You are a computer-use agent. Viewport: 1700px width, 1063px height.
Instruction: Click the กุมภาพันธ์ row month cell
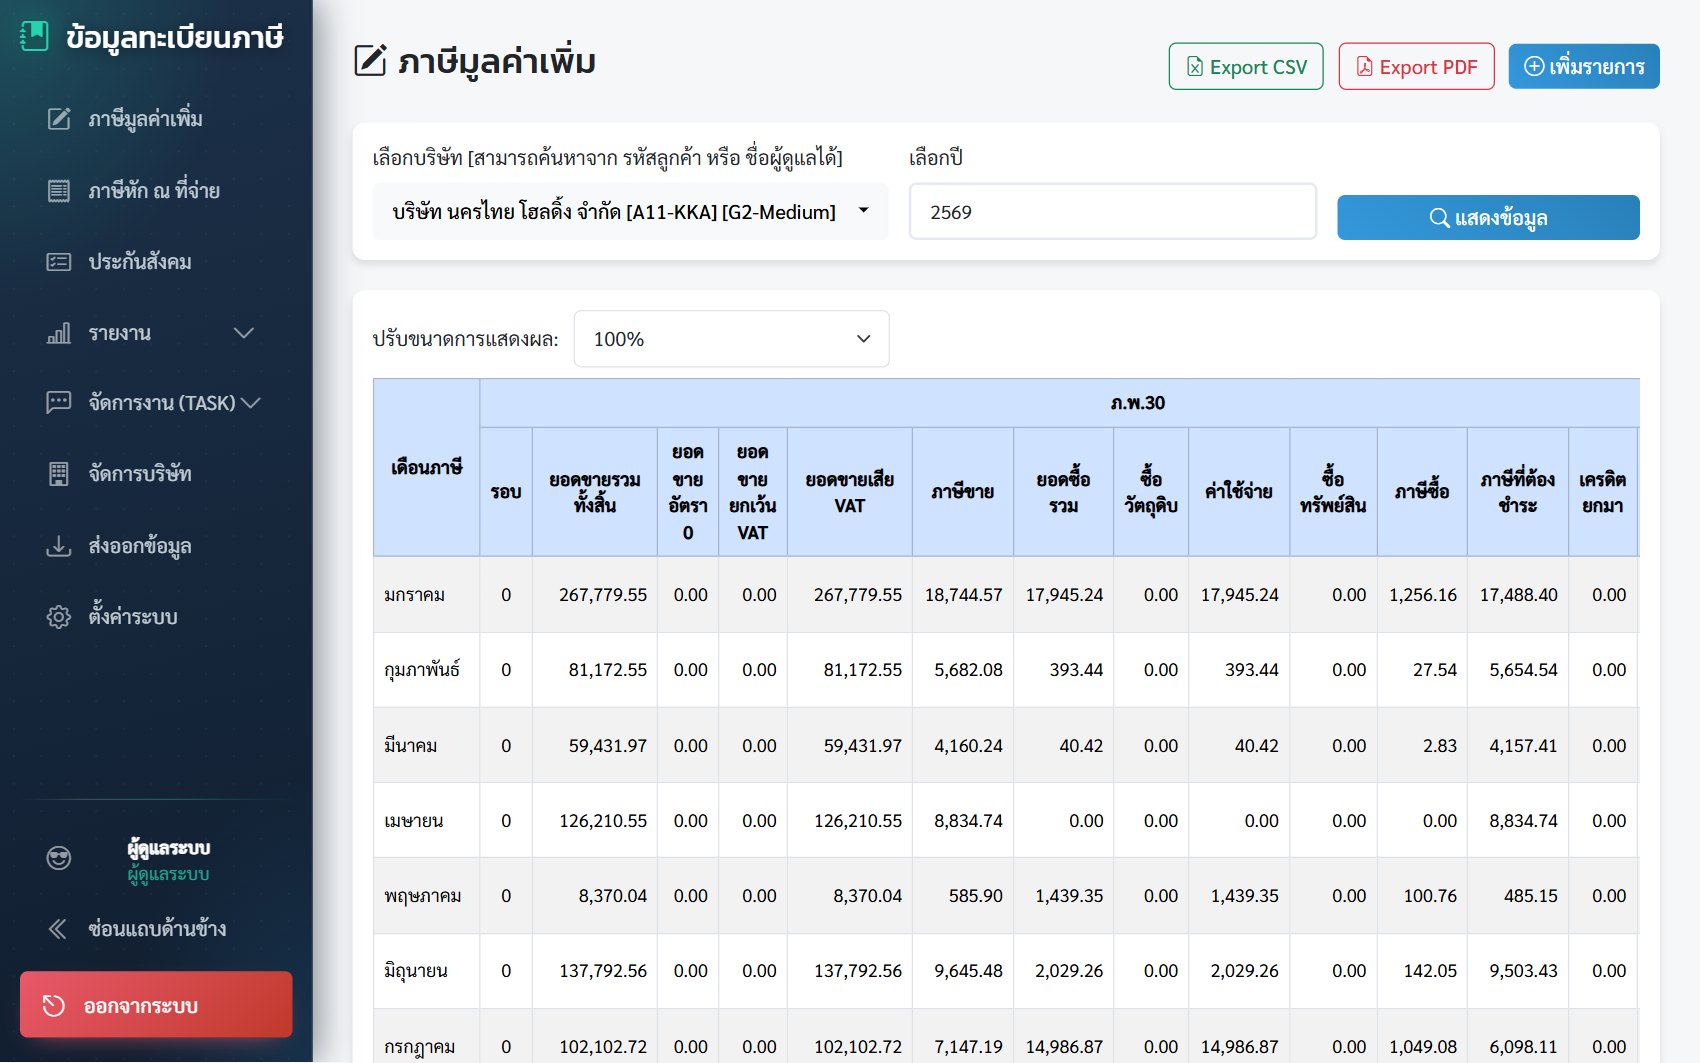[427, 670]
